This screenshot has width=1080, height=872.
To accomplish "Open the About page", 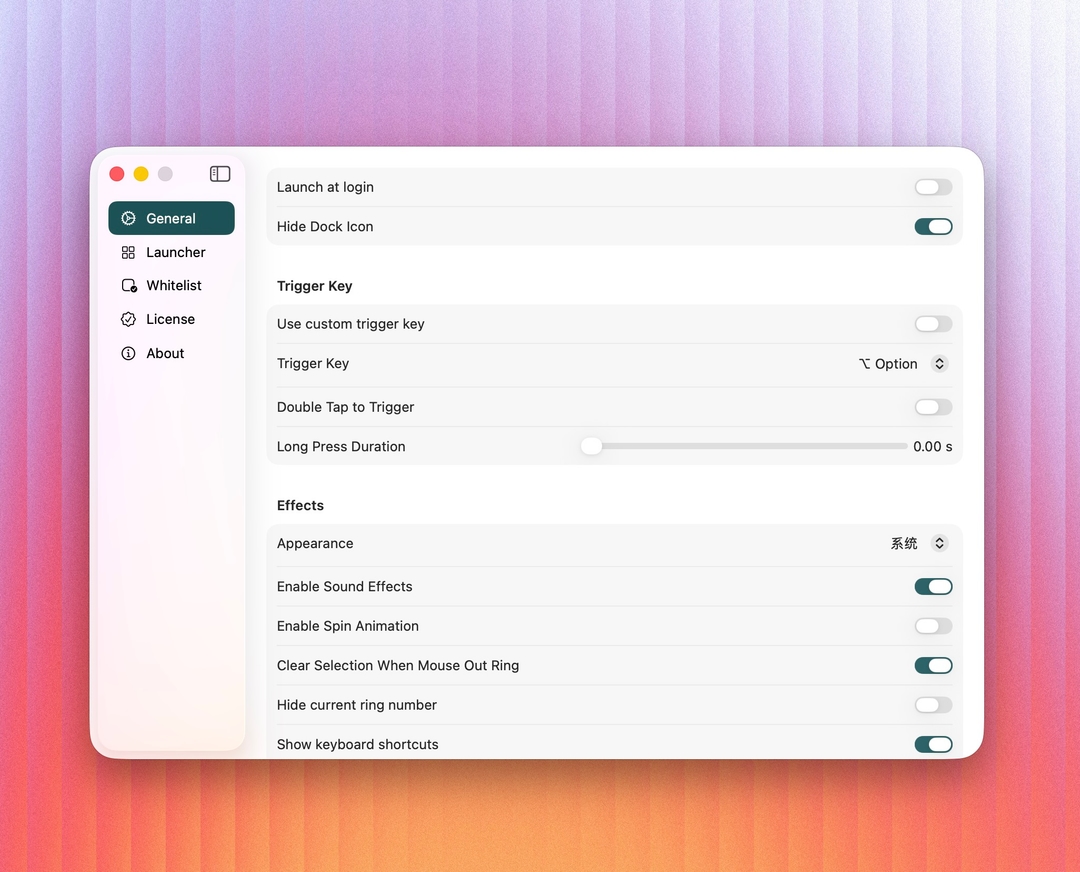I will point(164,353).
